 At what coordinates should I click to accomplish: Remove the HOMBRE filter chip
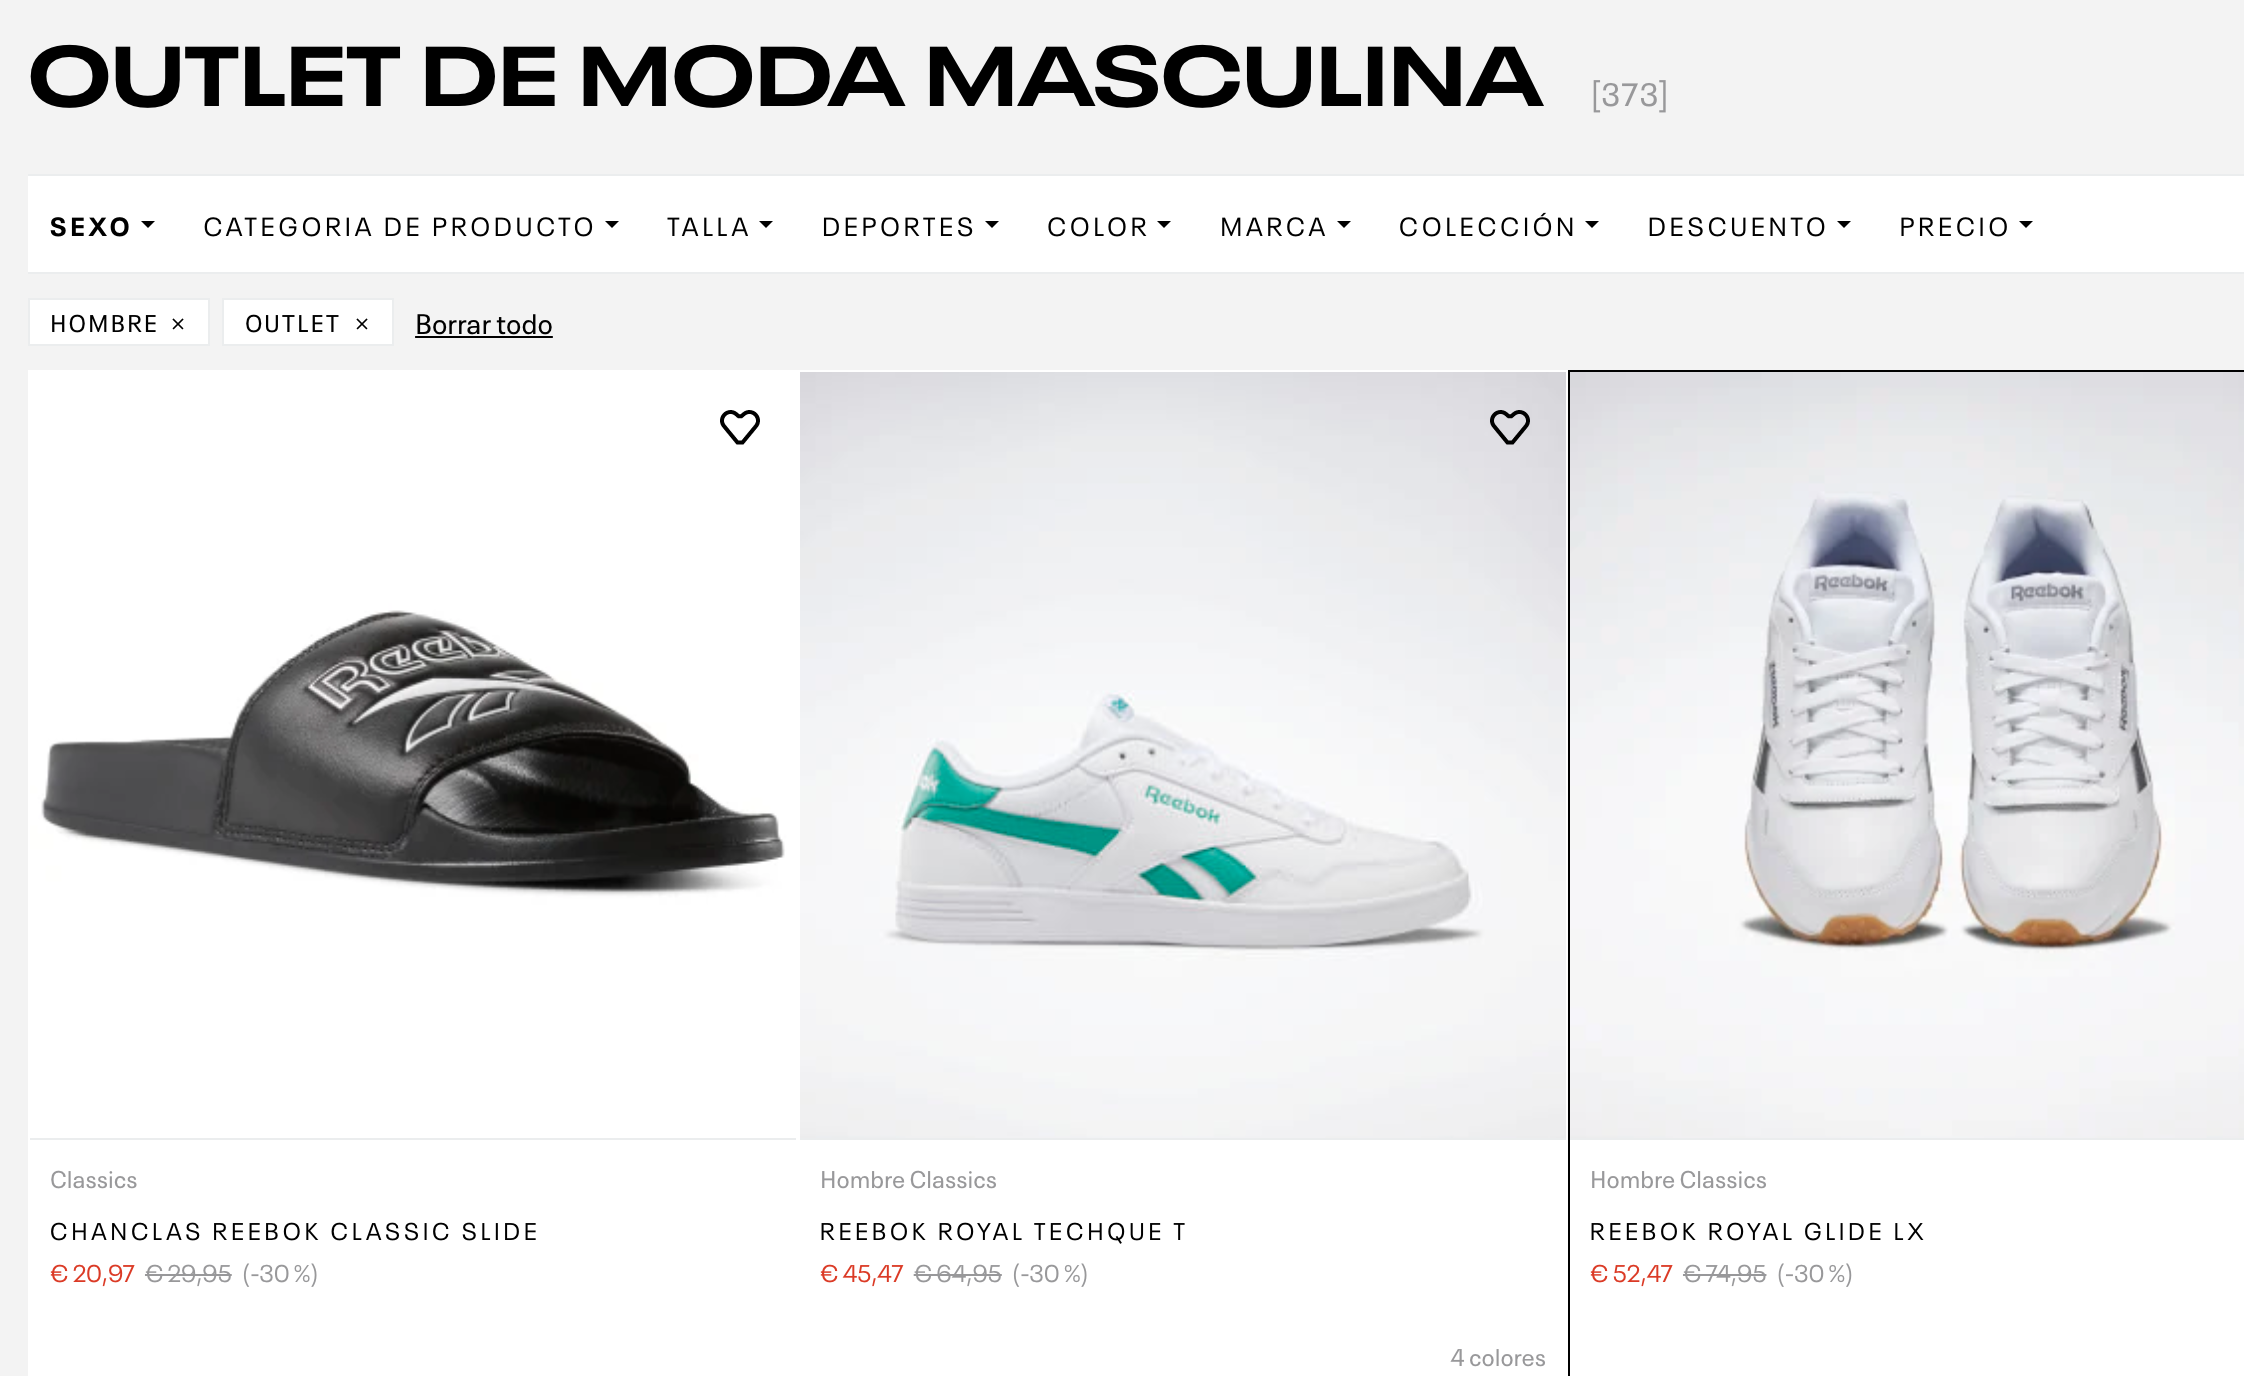(180, 322)
